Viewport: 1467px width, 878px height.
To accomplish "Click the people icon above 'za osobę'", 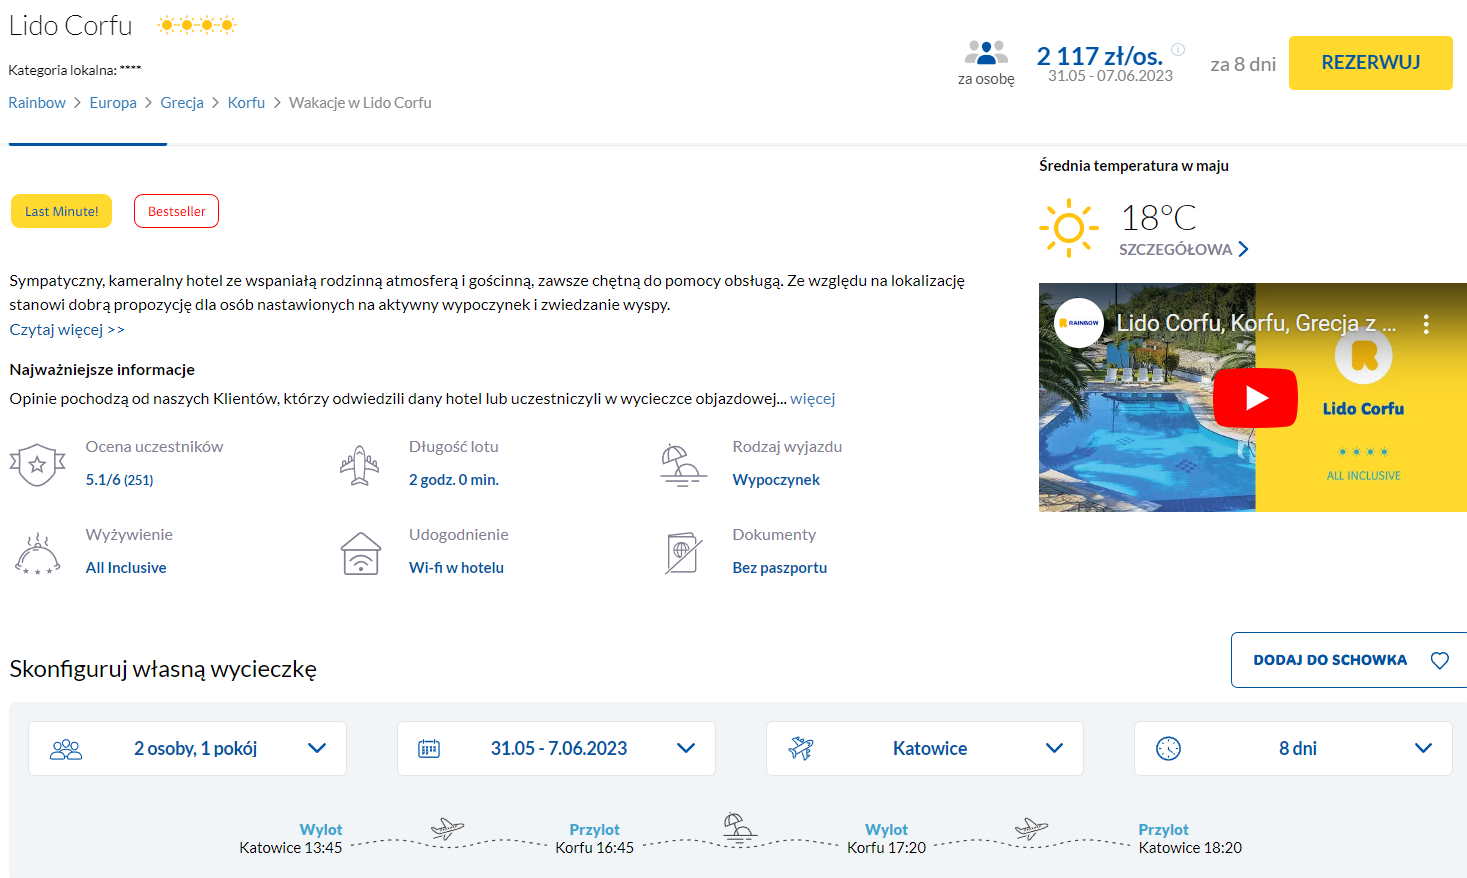I will 986,52.
